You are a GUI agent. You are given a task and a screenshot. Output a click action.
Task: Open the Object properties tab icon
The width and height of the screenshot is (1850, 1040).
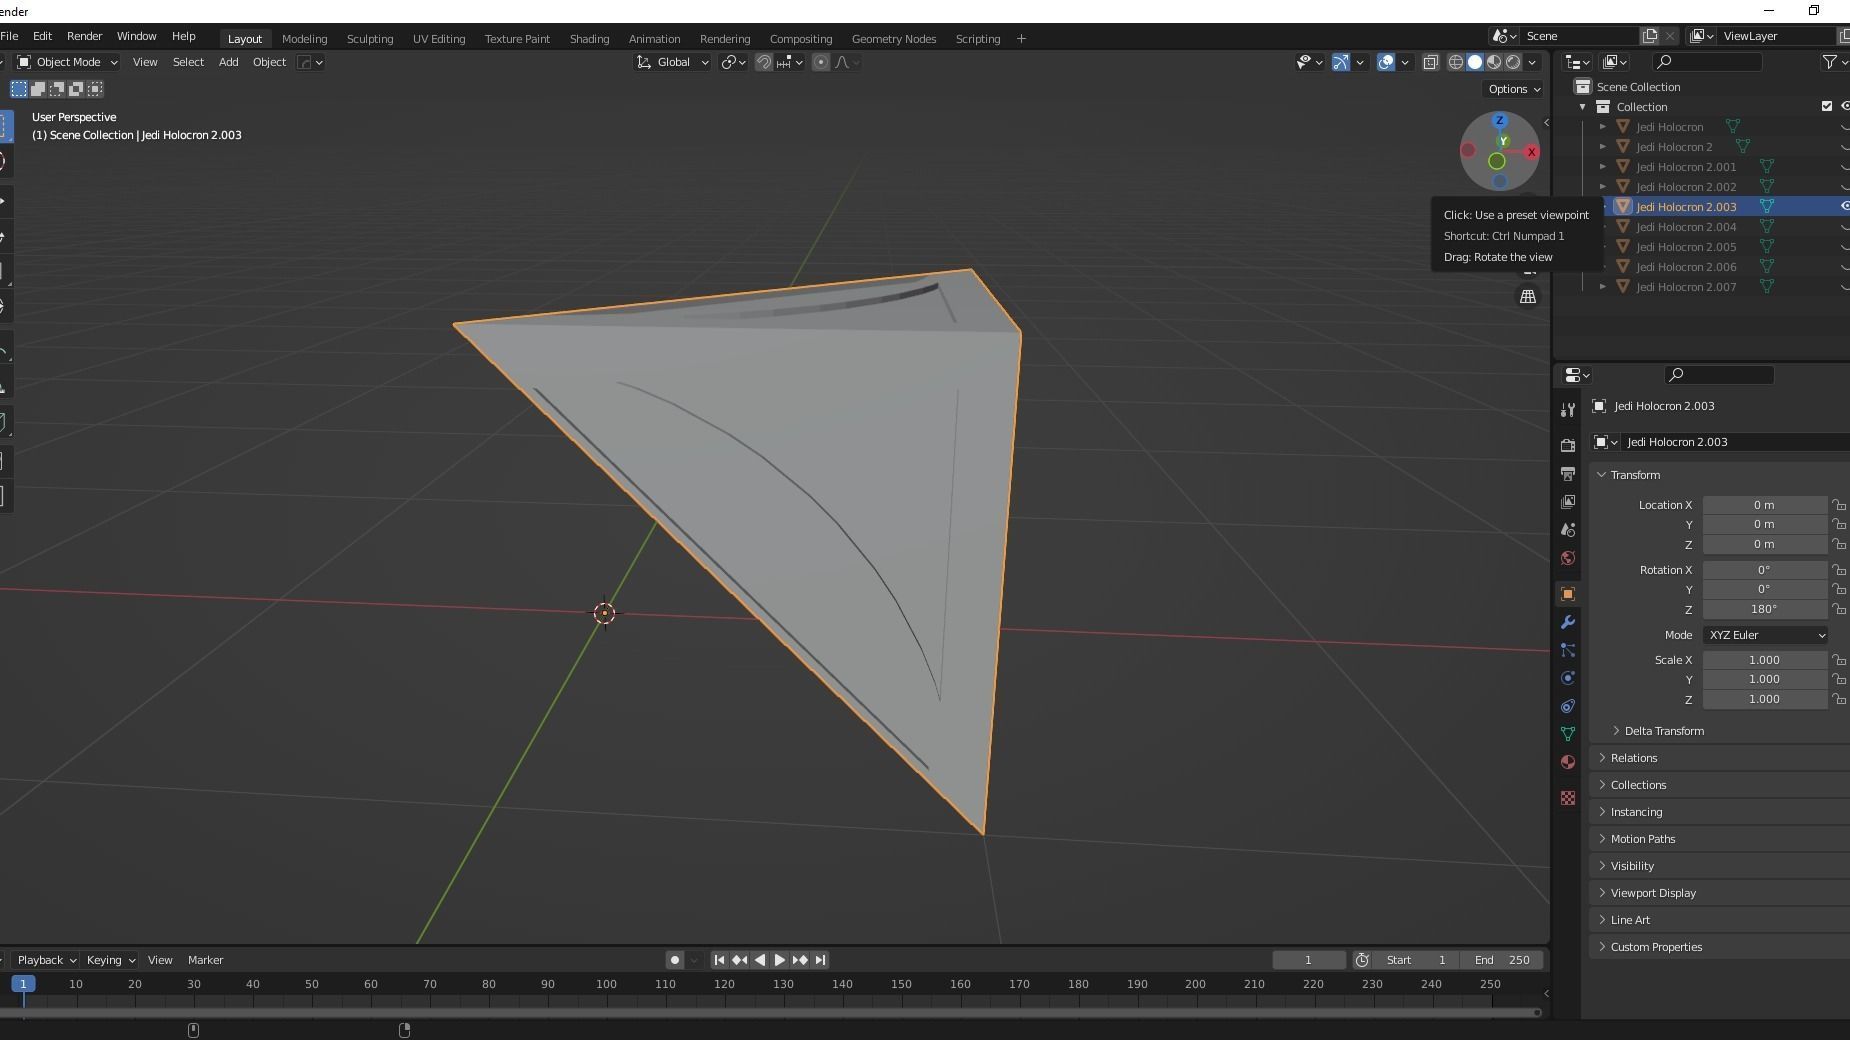(x=1568, y=594)
